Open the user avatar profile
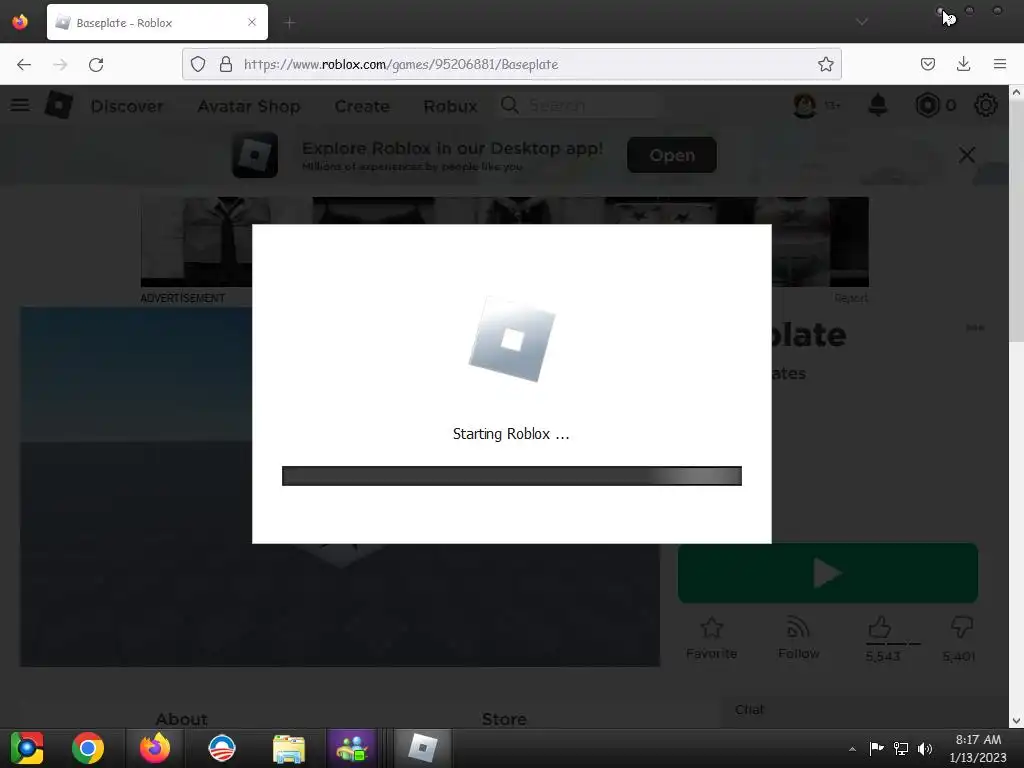The width and height of the screenshot is (1024, 768). [804, 105]
